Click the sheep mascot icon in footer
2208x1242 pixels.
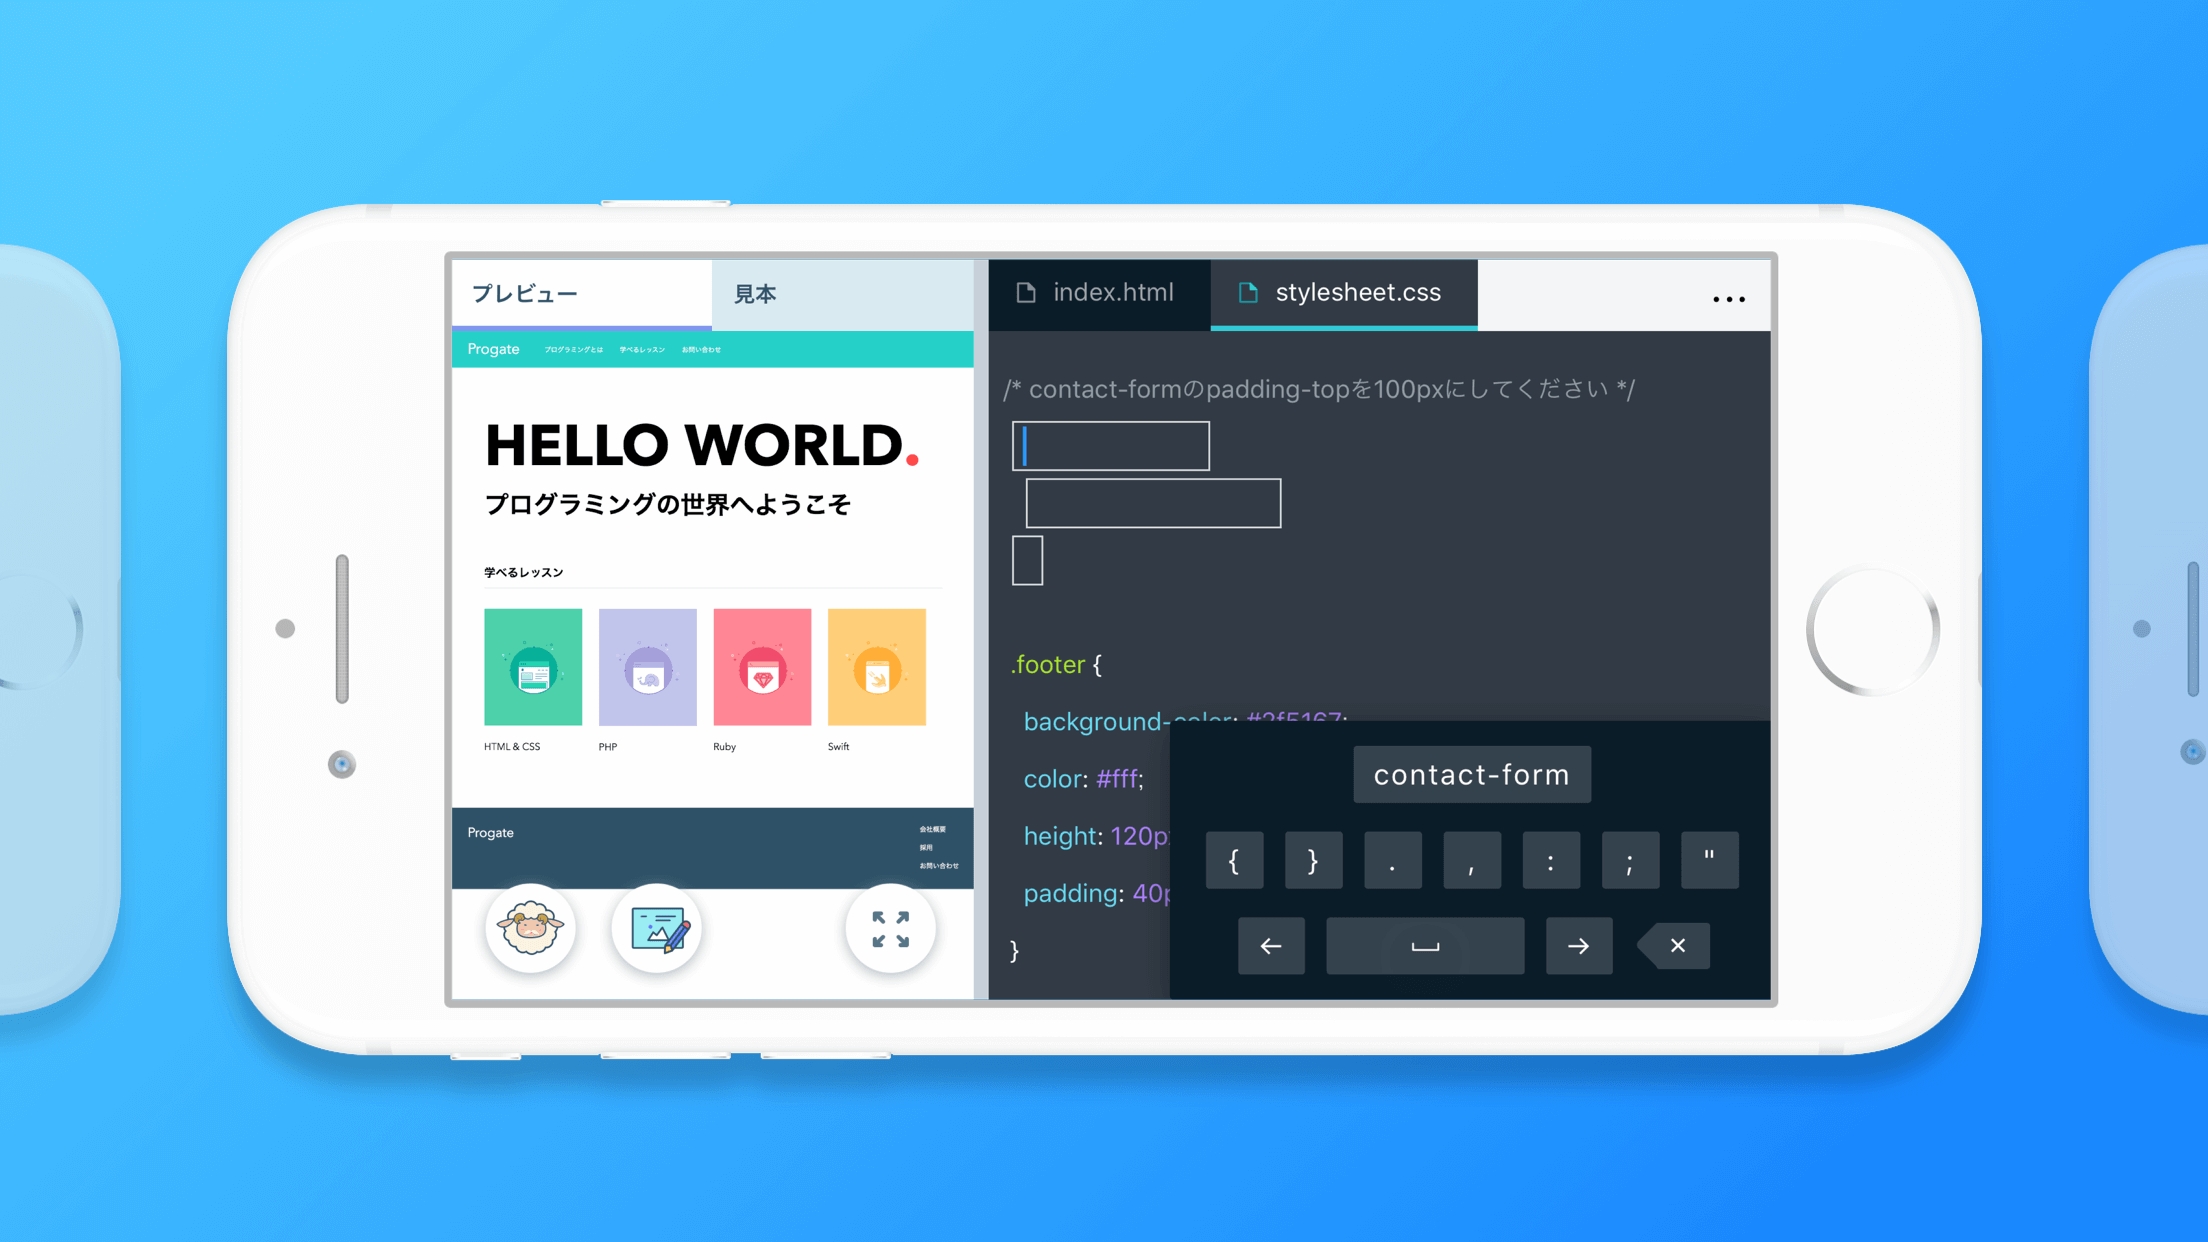click(532, 928)
